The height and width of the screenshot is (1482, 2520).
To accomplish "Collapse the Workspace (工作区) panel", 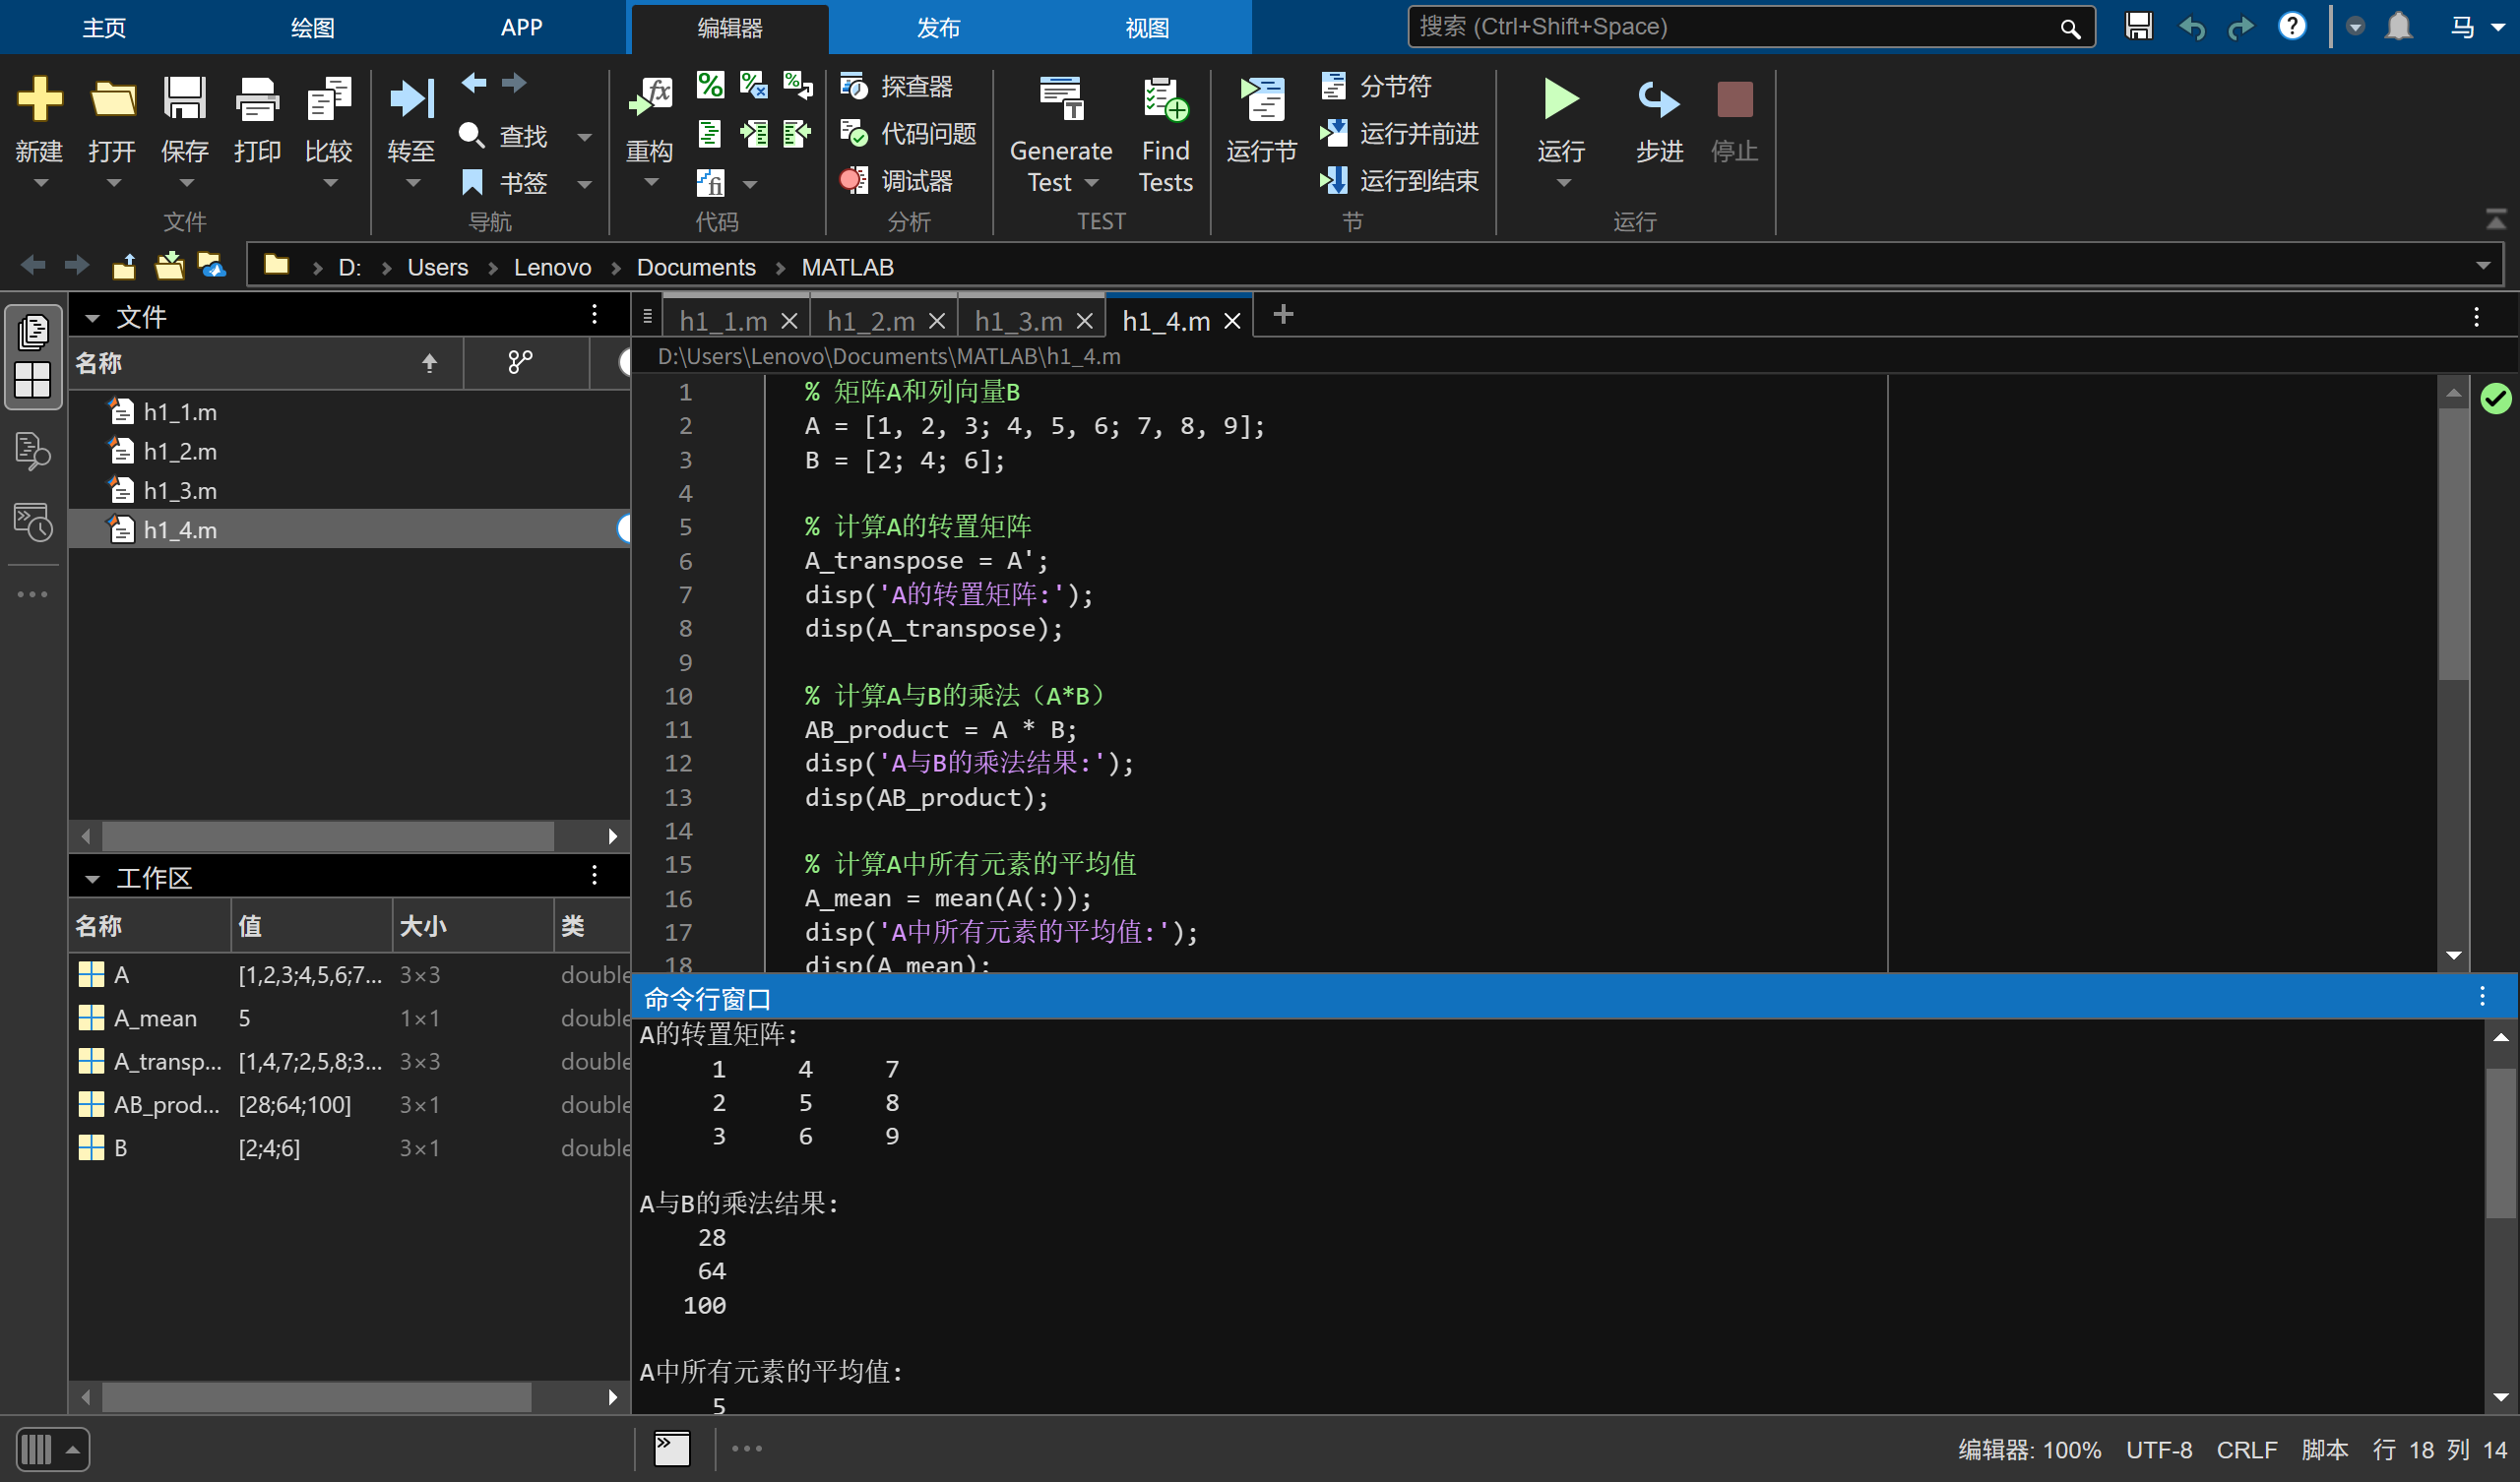I will [92, 879].
